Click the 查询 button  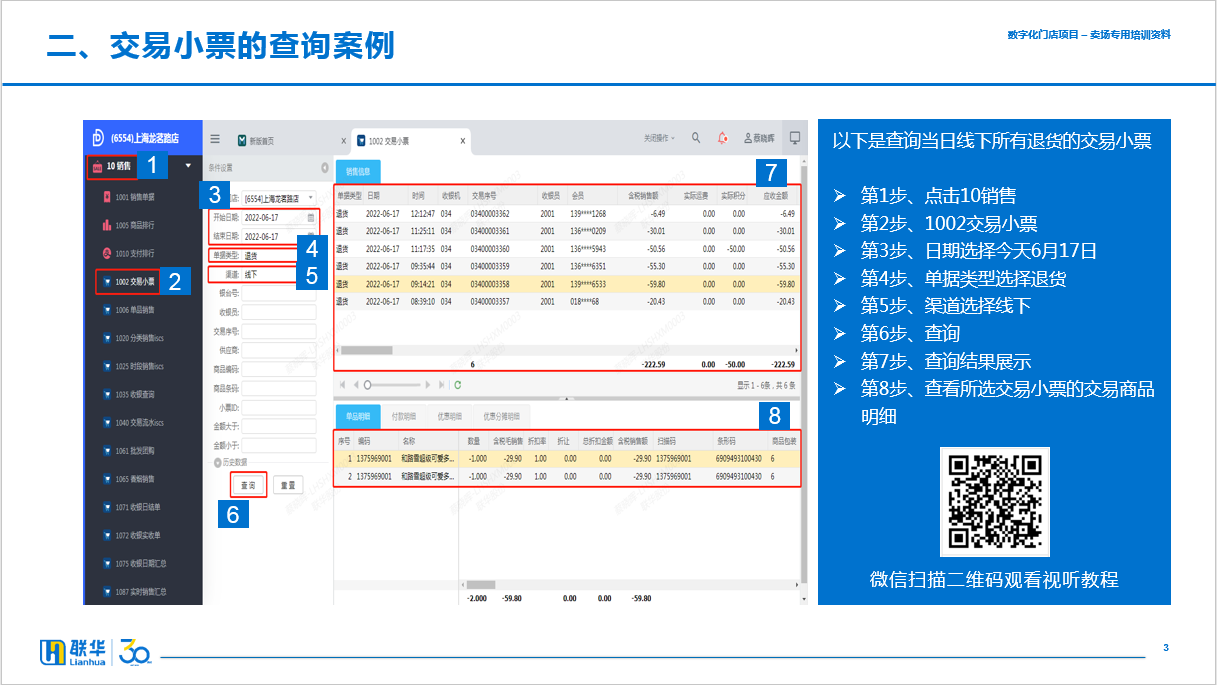pyautogui.click(x=249, y=485)
